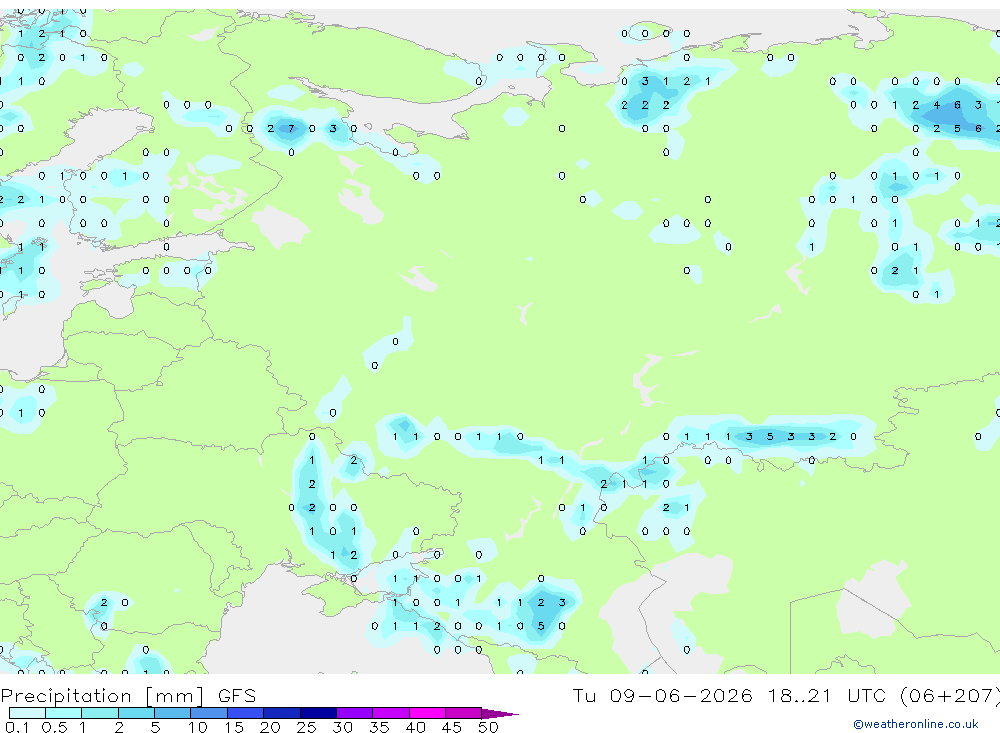
Task: Click the legend swatch between 5 and 10
Action: [x=173, y=713]
